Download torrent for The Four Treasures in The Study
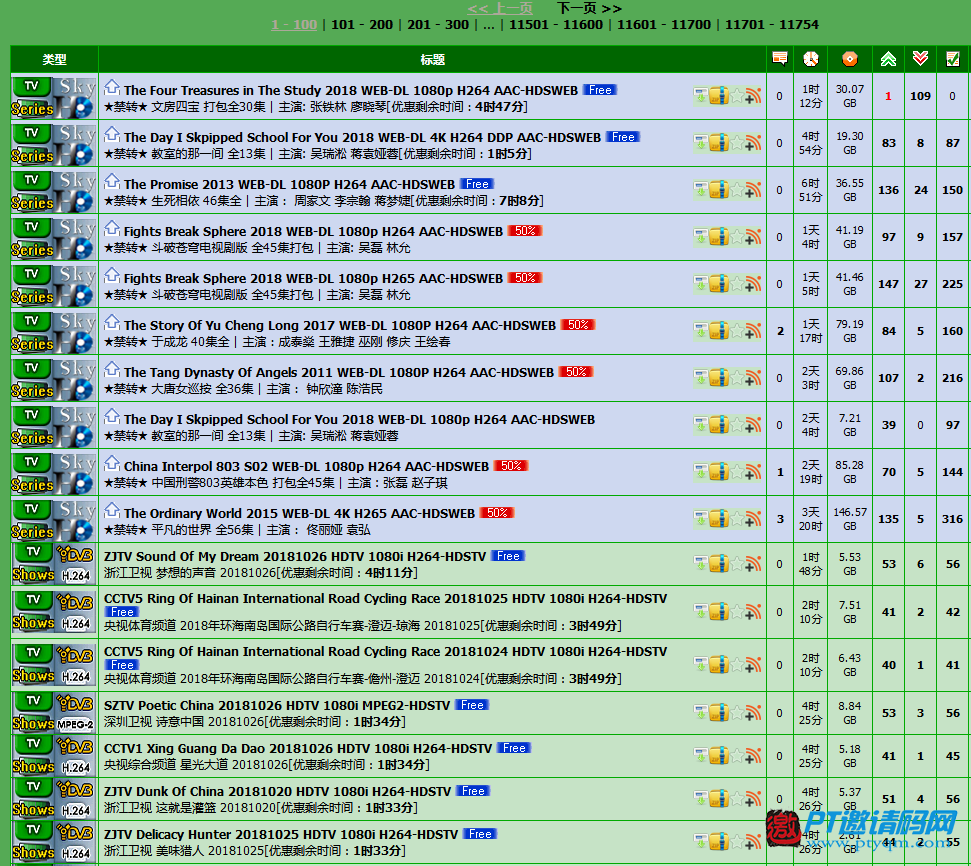 coord(700,96)
